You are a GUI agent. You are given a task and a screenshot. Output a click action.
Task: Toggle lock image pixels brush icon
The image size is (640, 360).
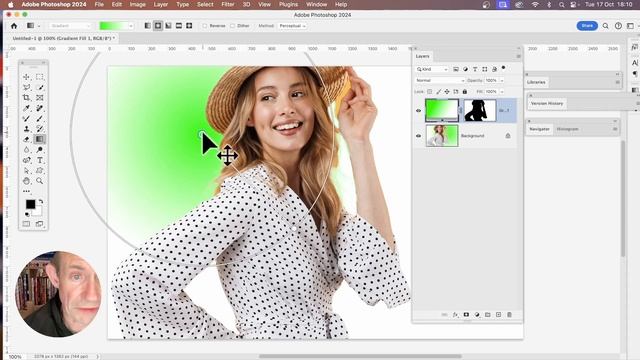pos(438,91)
